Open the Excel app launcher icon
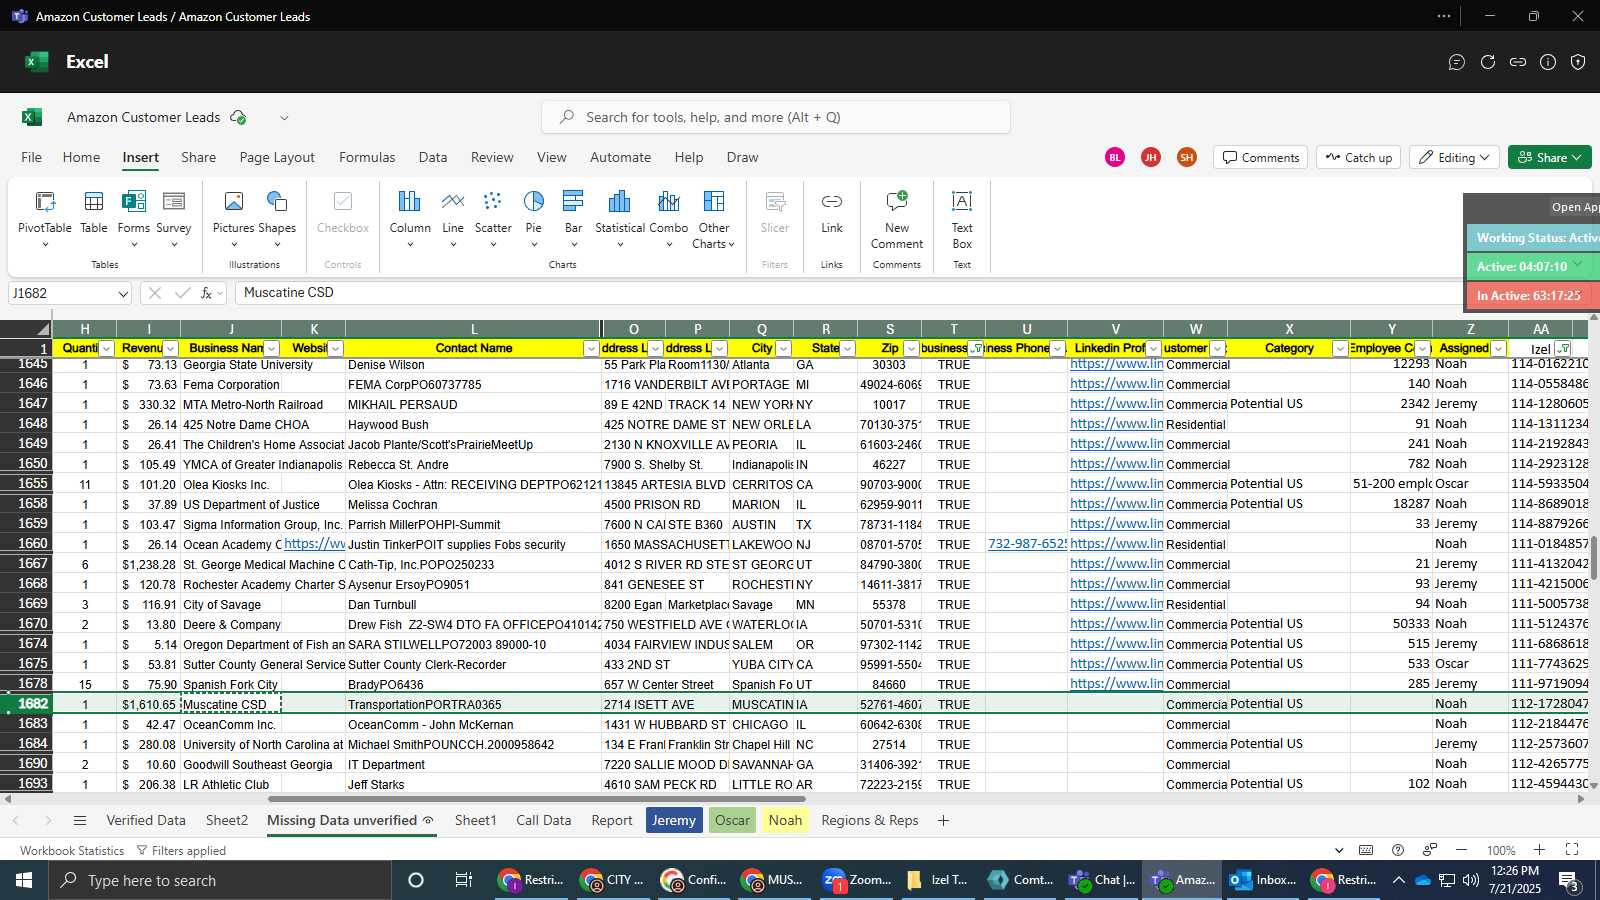1600x900 pixels. pos(37,61)
